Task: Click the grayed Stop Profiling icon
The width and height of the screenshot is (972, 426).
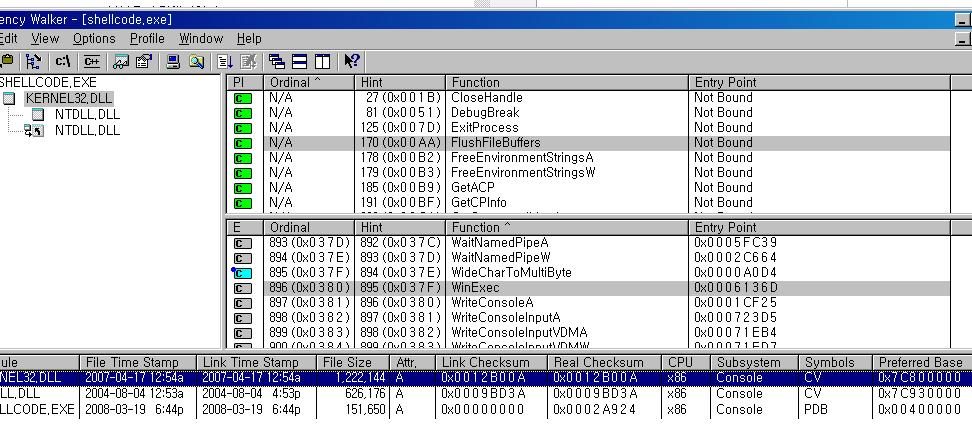Action: point(248,61)
